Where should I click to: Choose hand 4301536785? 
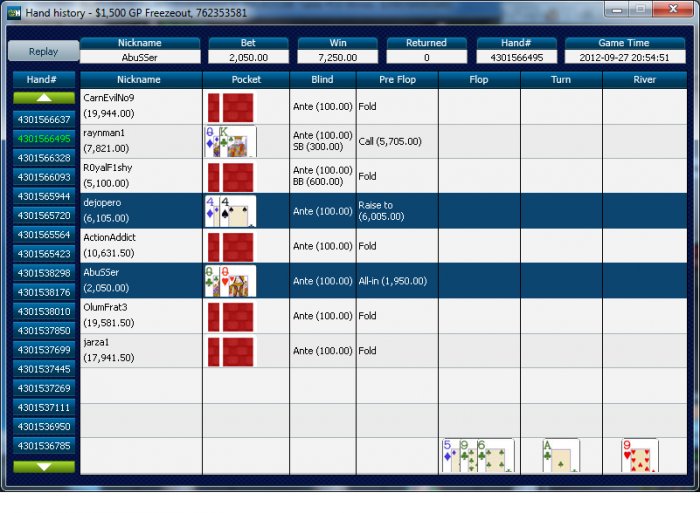(44, 446)
